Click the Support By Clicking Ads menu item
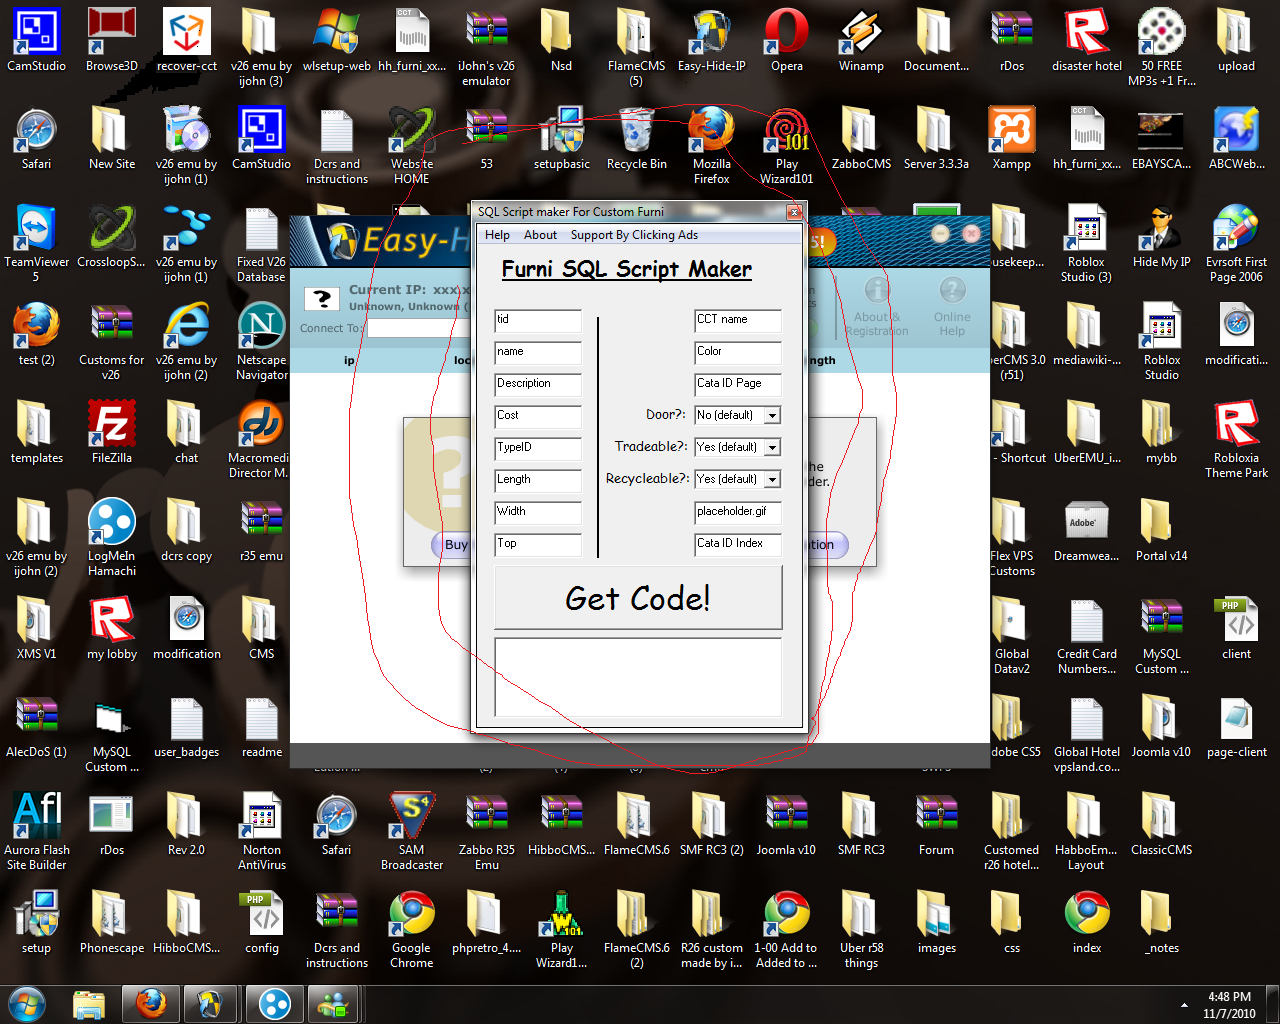1280x1024 pixels. [x=634, y=235]
